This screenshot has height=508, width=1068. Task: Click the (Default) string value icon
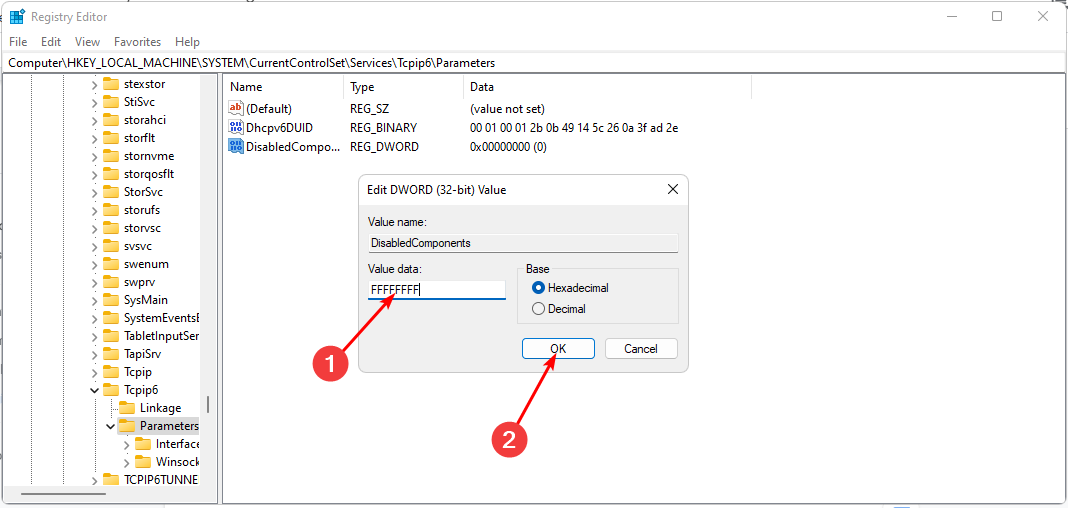236,108
